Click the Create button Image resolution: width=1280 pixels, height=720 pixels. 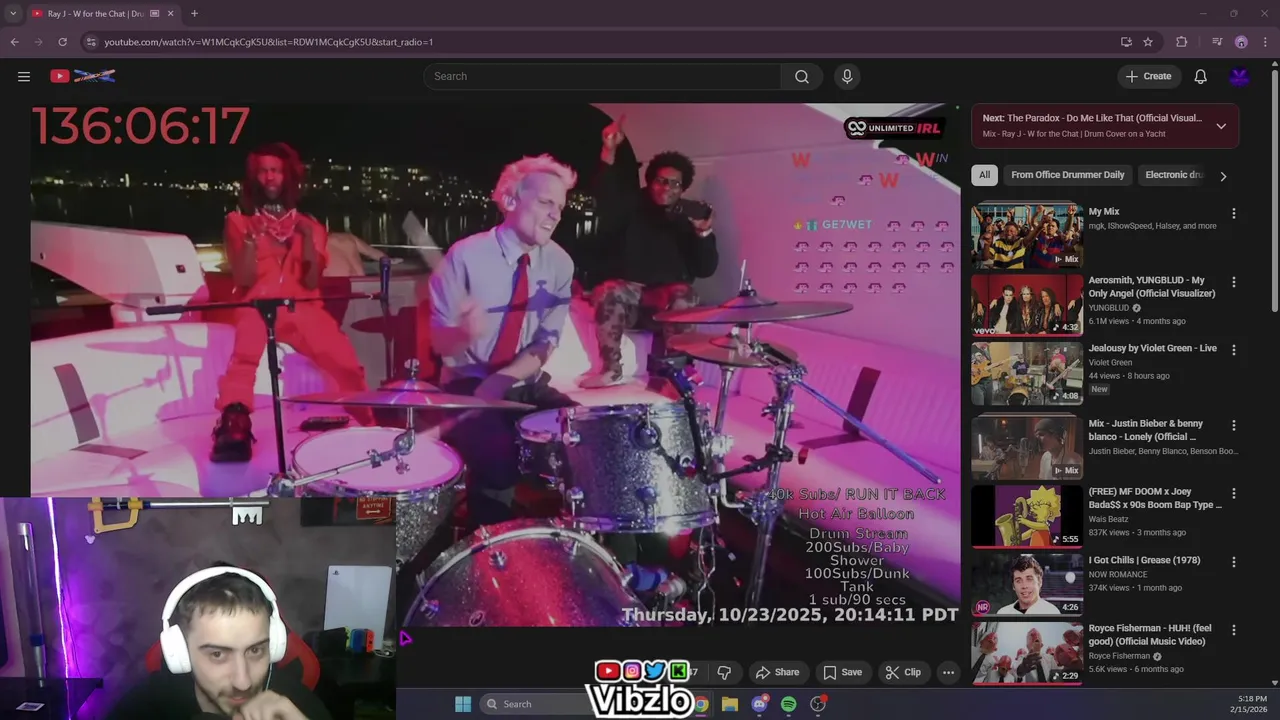(x=1149, y=76)
